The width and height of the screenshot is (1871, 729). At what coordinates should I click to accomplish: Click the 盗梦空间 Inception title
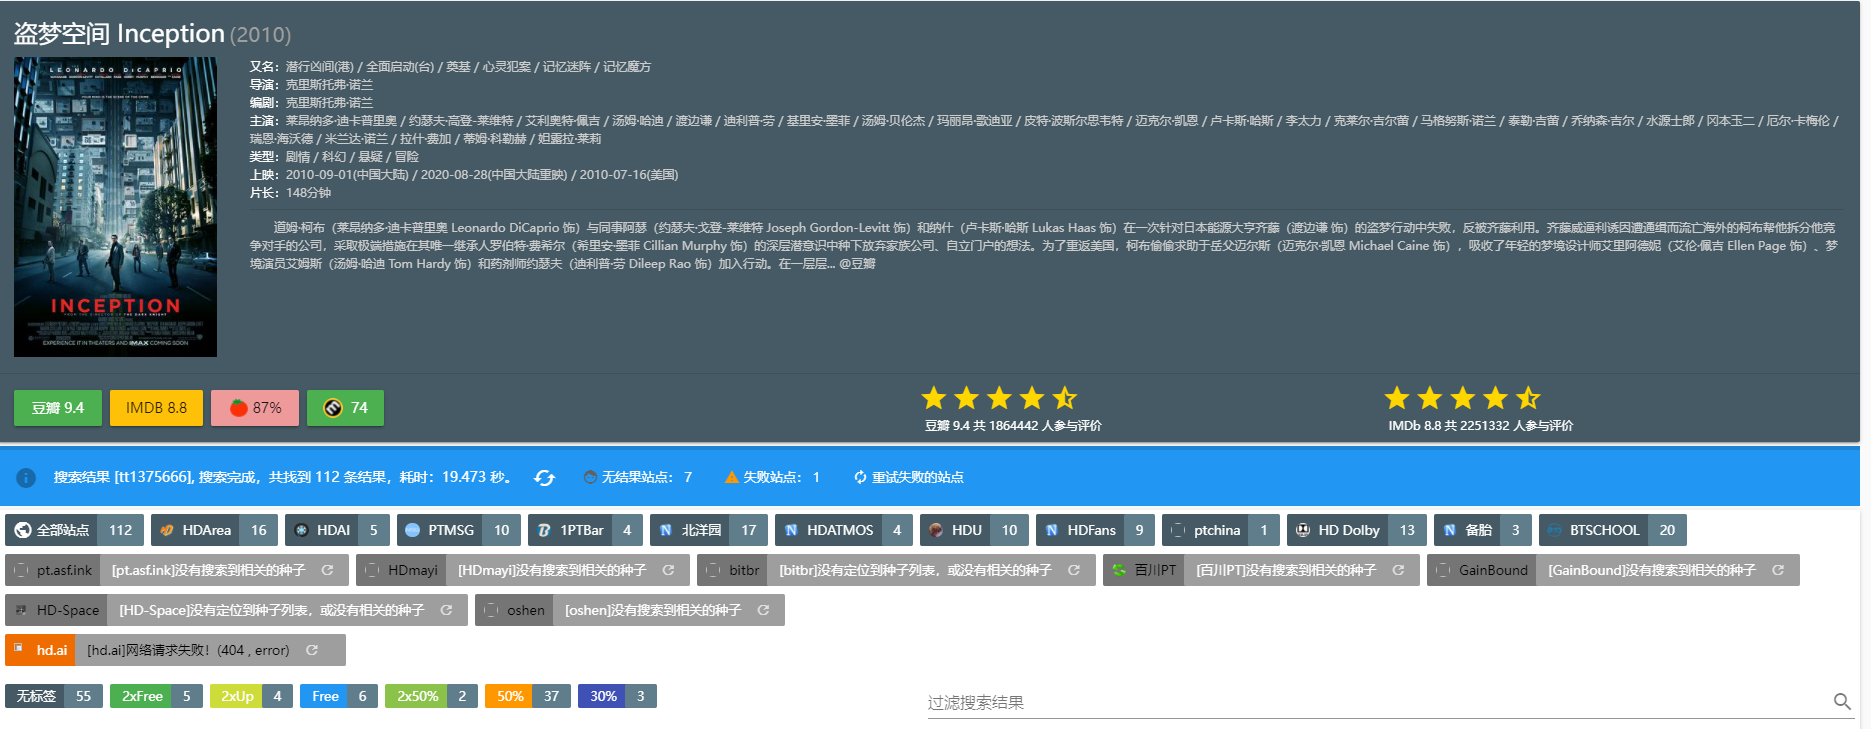(119, 33)
